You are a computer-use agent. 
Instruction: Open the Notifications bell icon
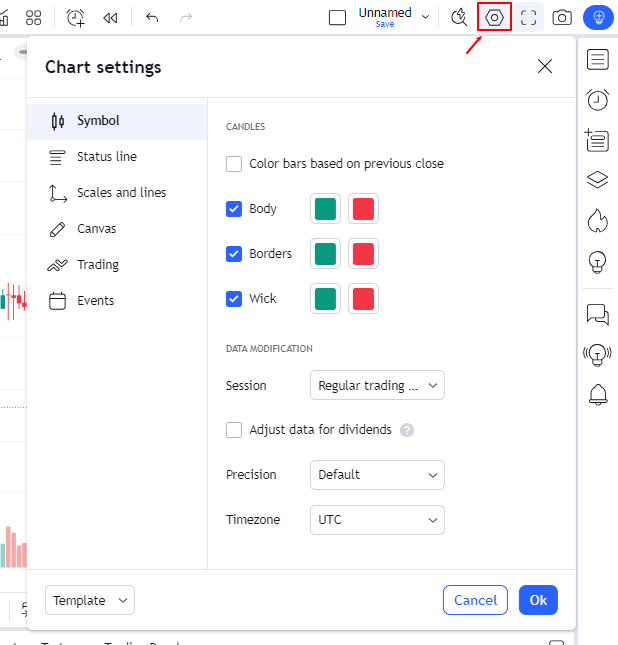[597, 394]
